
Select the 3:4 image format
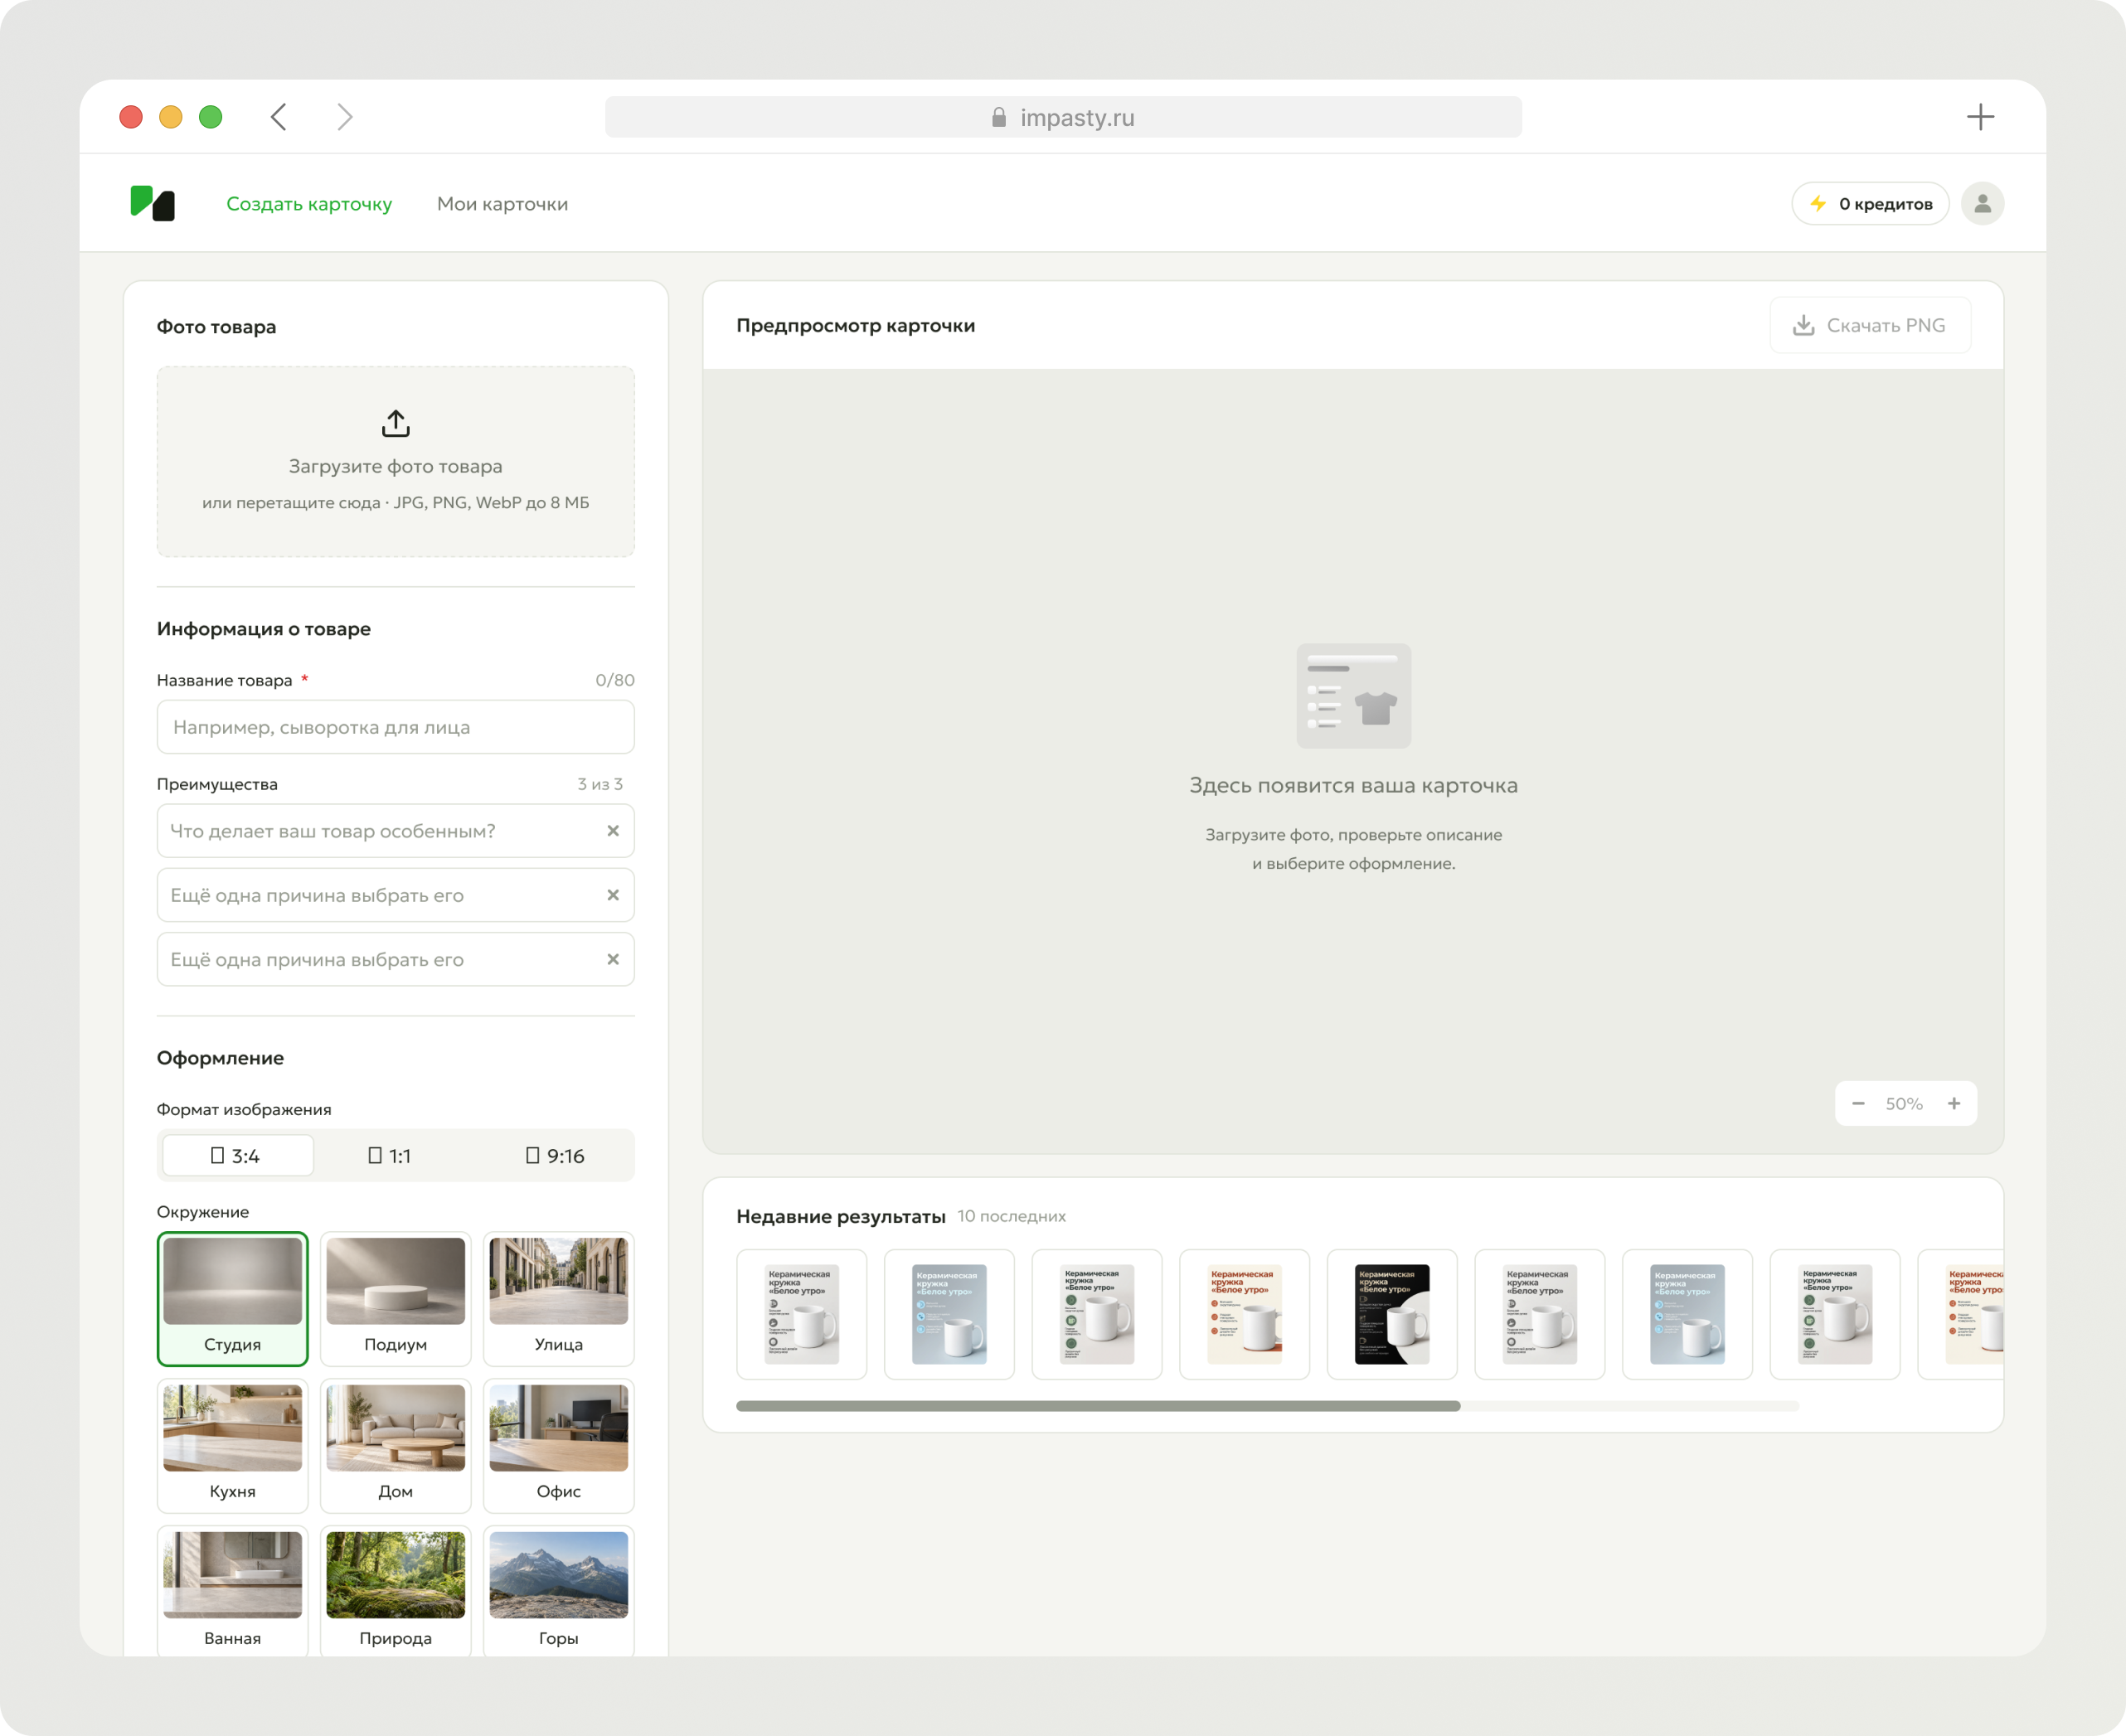coord(237,1156)
